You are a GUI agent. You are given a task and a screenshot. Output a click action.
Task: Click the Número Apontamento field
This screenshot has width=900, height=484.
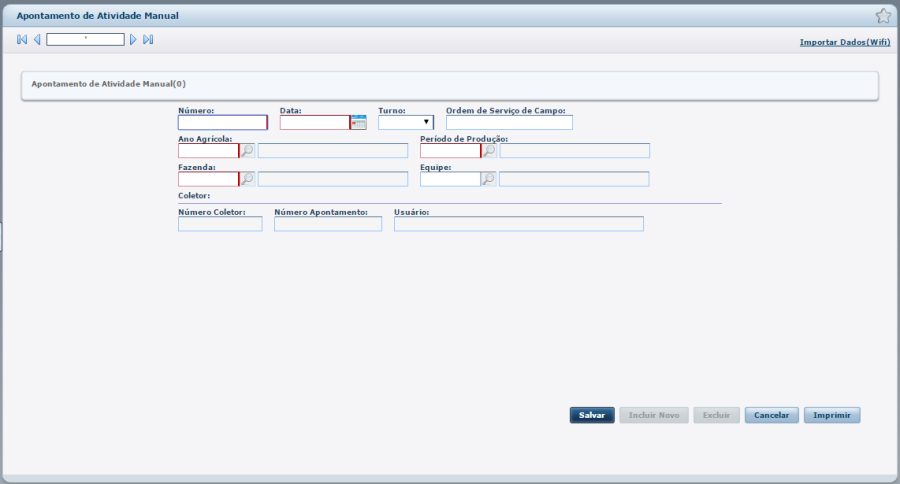click(328, 224)
